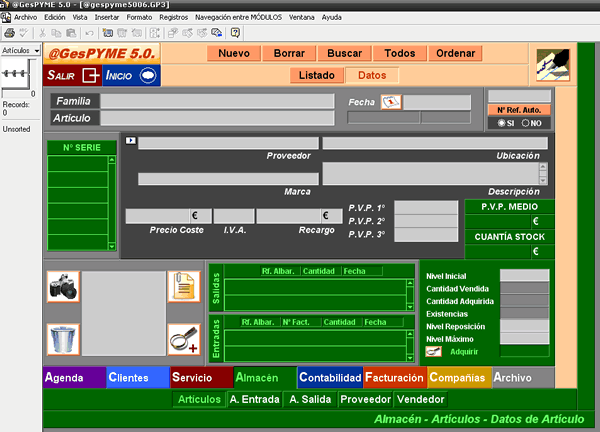
Task: Click the Familia input field
Action: tap(217, 101)
